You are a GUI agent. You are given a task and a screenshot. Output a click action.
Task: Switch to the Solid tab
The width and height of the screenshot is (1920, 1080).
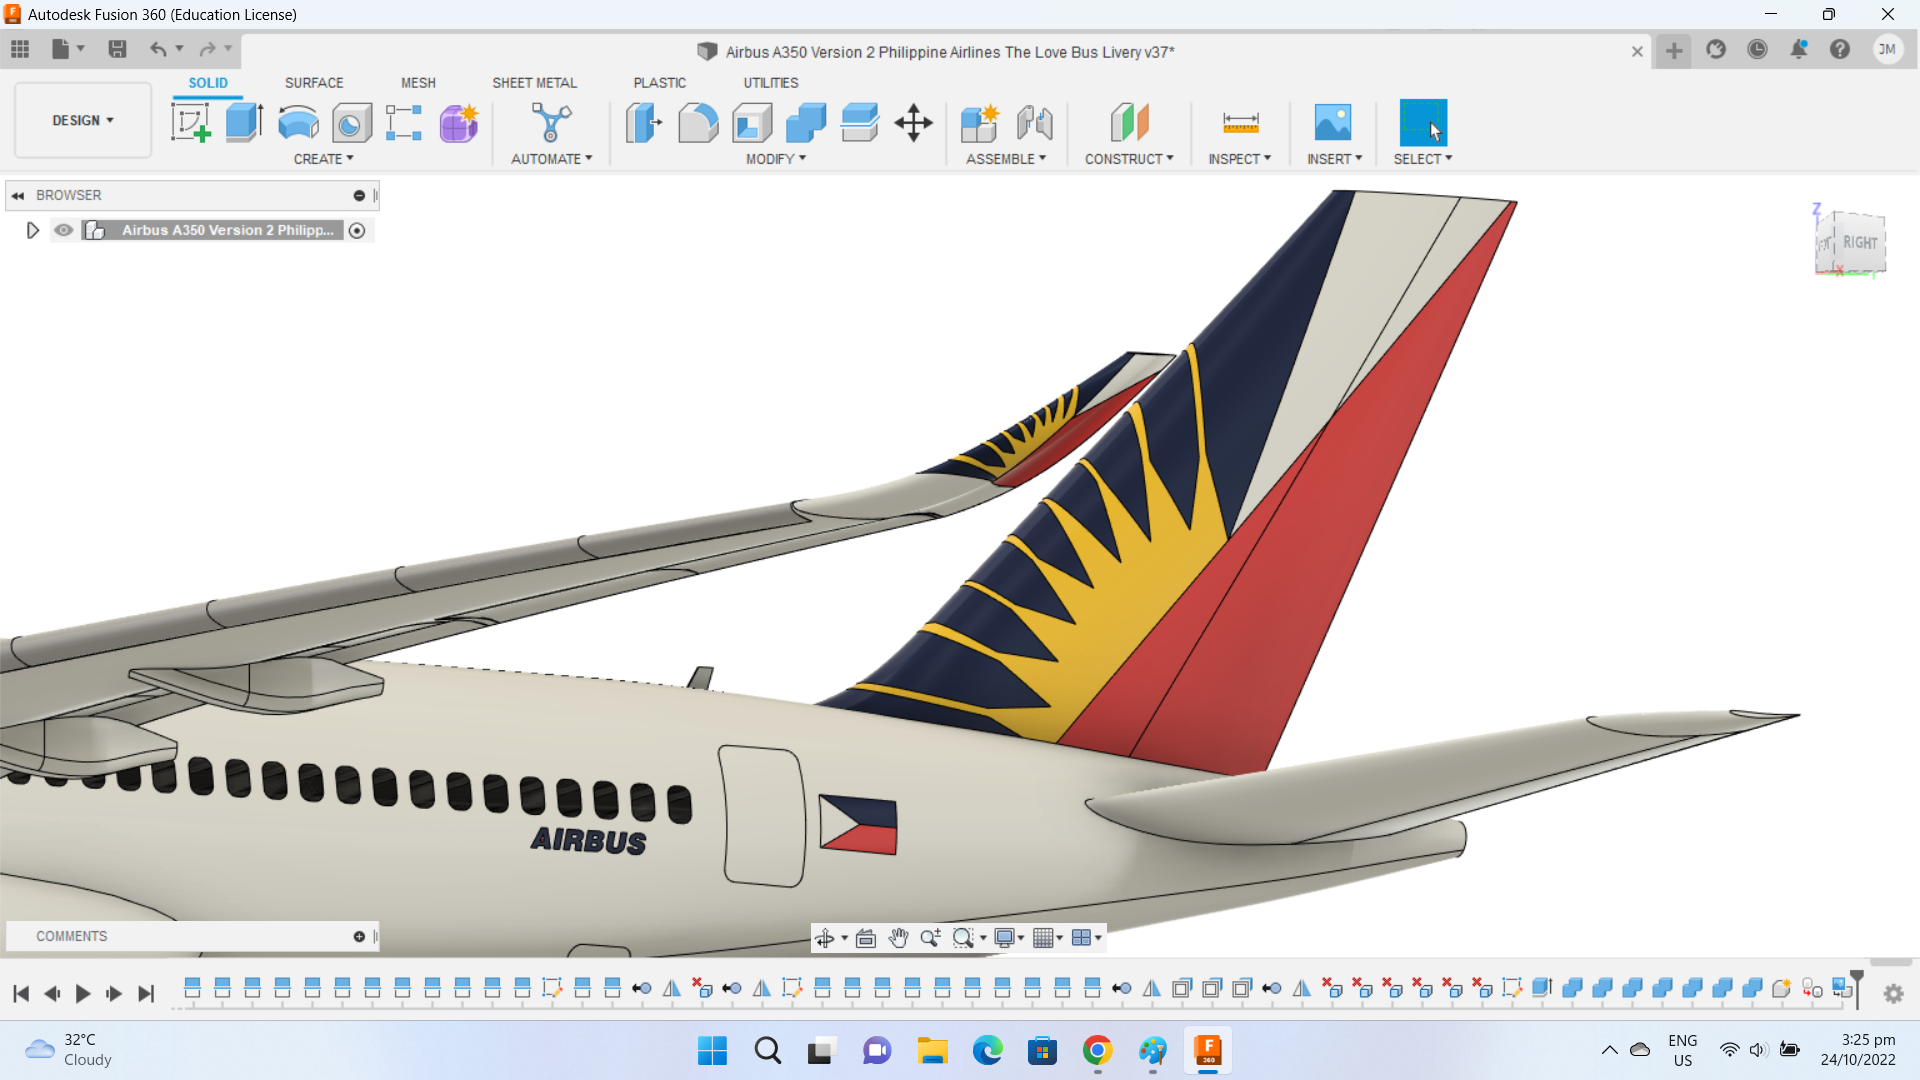click(208, 83)
